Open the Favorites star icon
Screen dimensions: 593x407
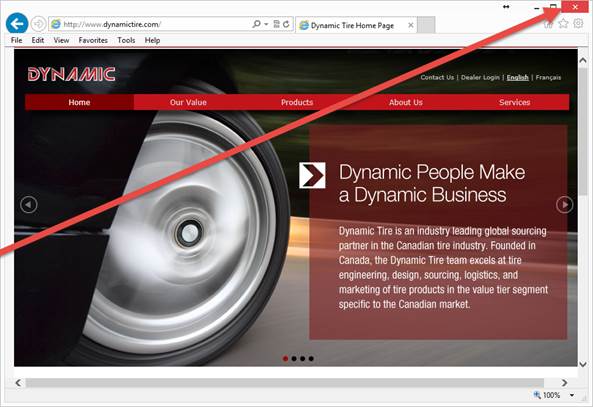click(563, 24)
